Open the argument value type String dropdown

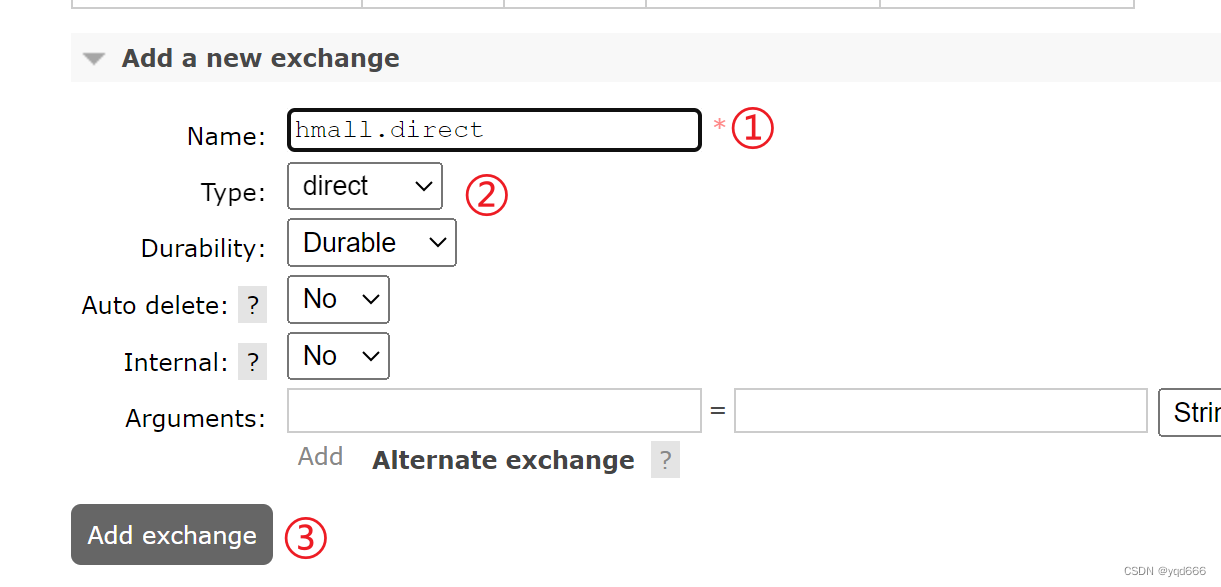(1190, 412)
